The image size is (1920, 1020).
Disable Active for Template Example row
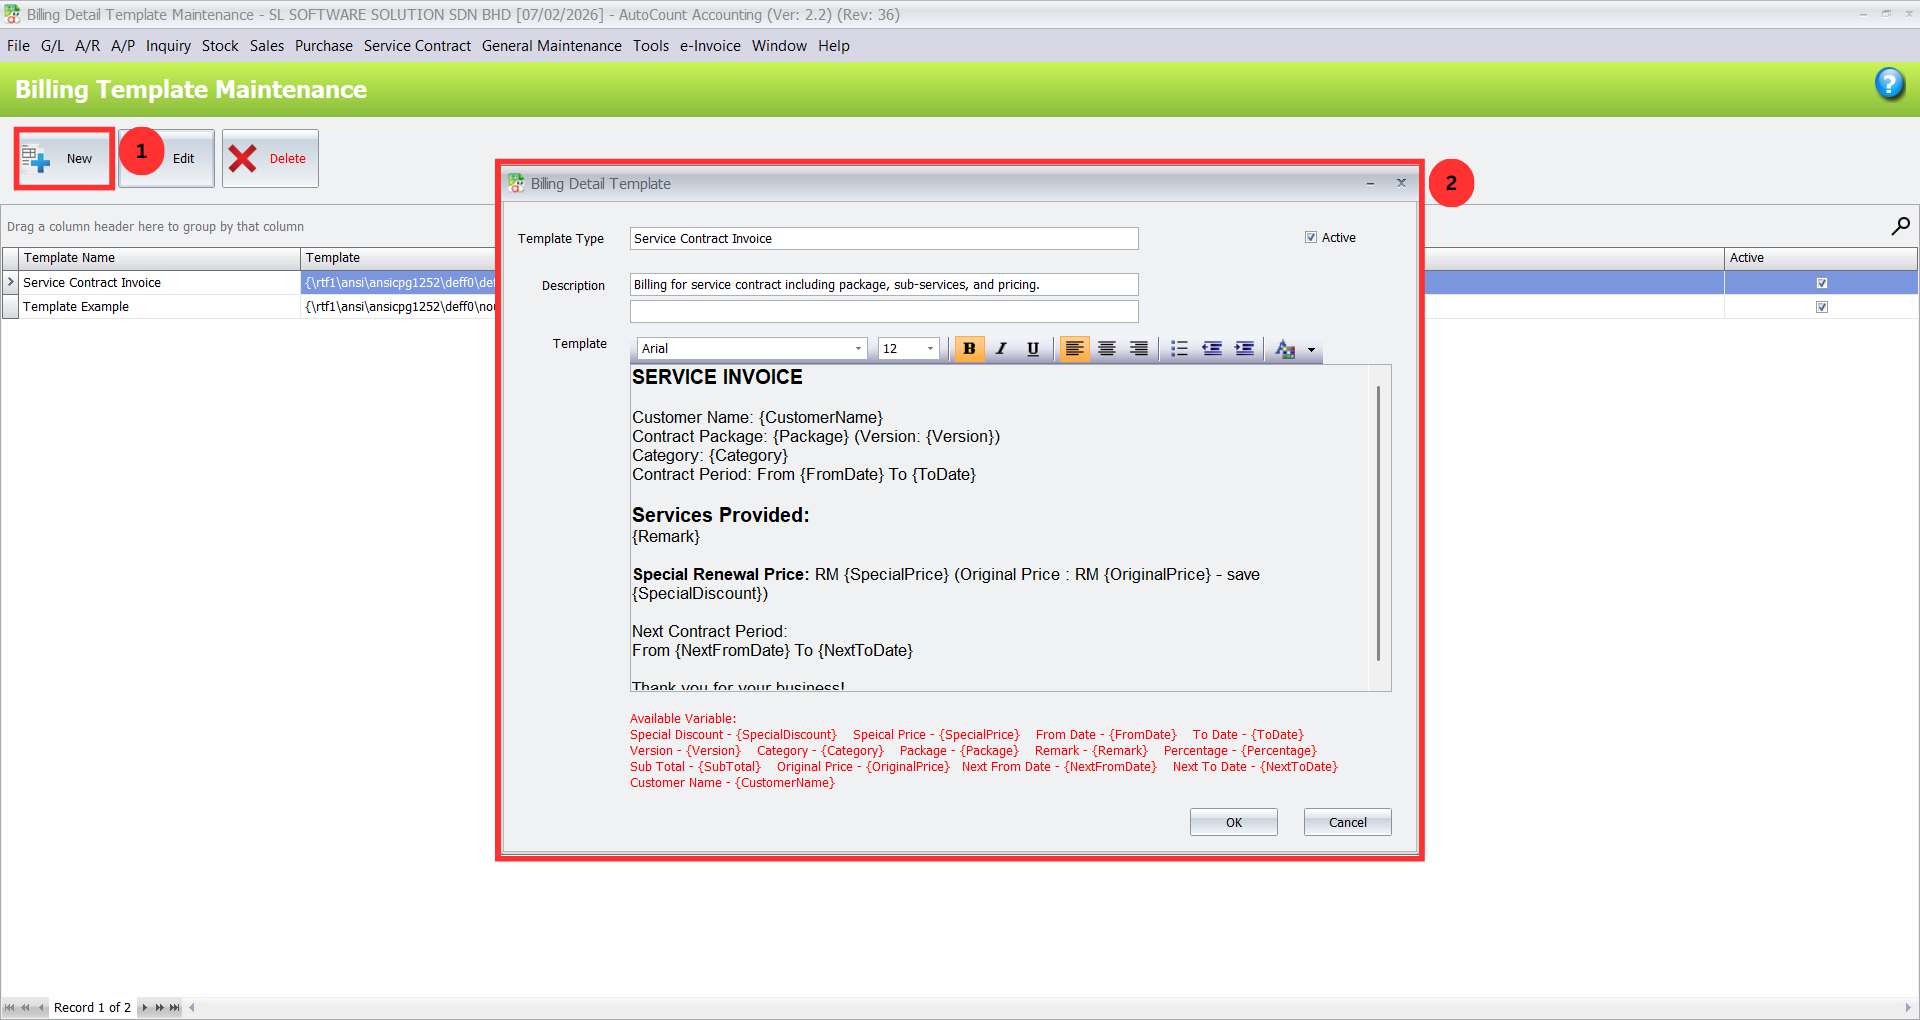click(x=1822, y=307)
